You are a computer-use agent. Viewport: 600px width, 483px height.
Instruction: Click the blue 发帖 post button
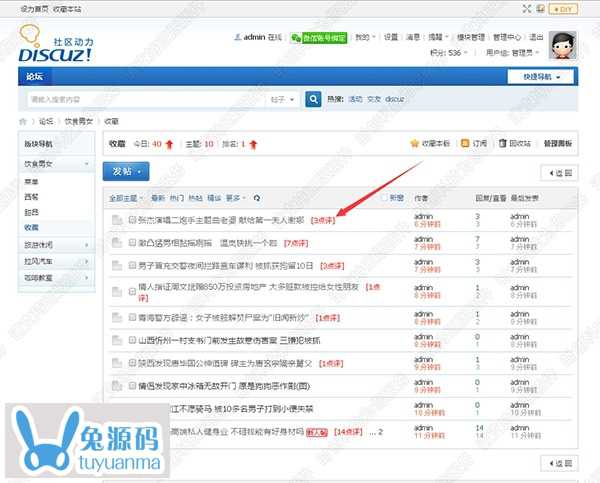pos(127,172)
